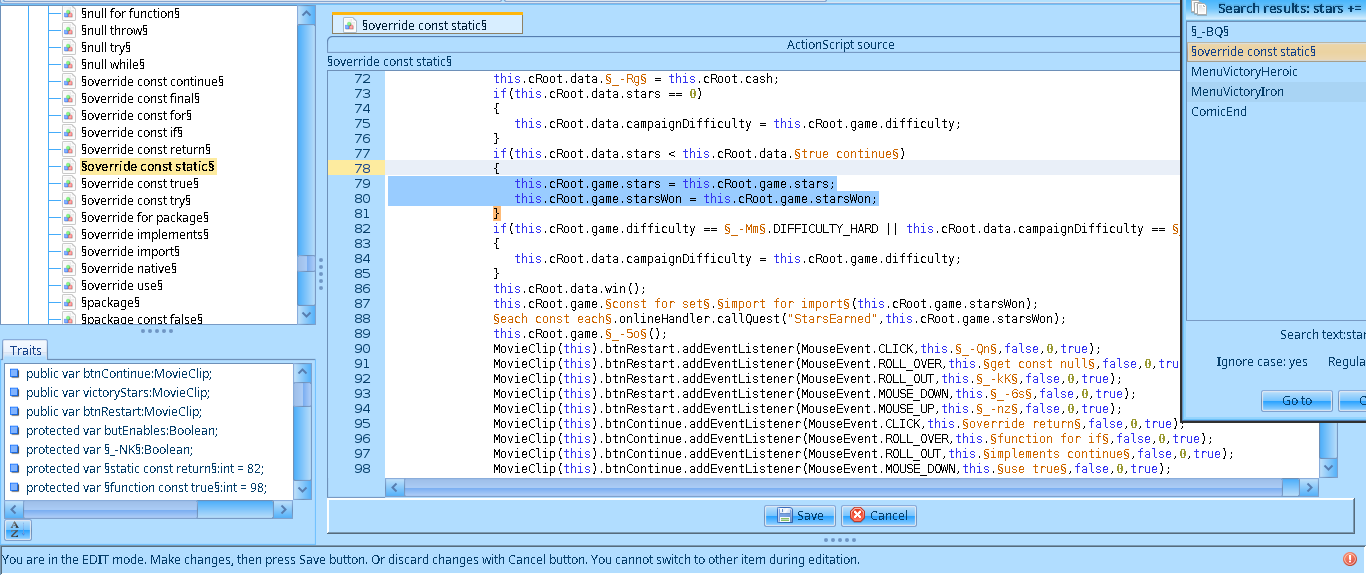
Task: Click the code editor horizontal scroll left arrow
Action: coord(395,487)
